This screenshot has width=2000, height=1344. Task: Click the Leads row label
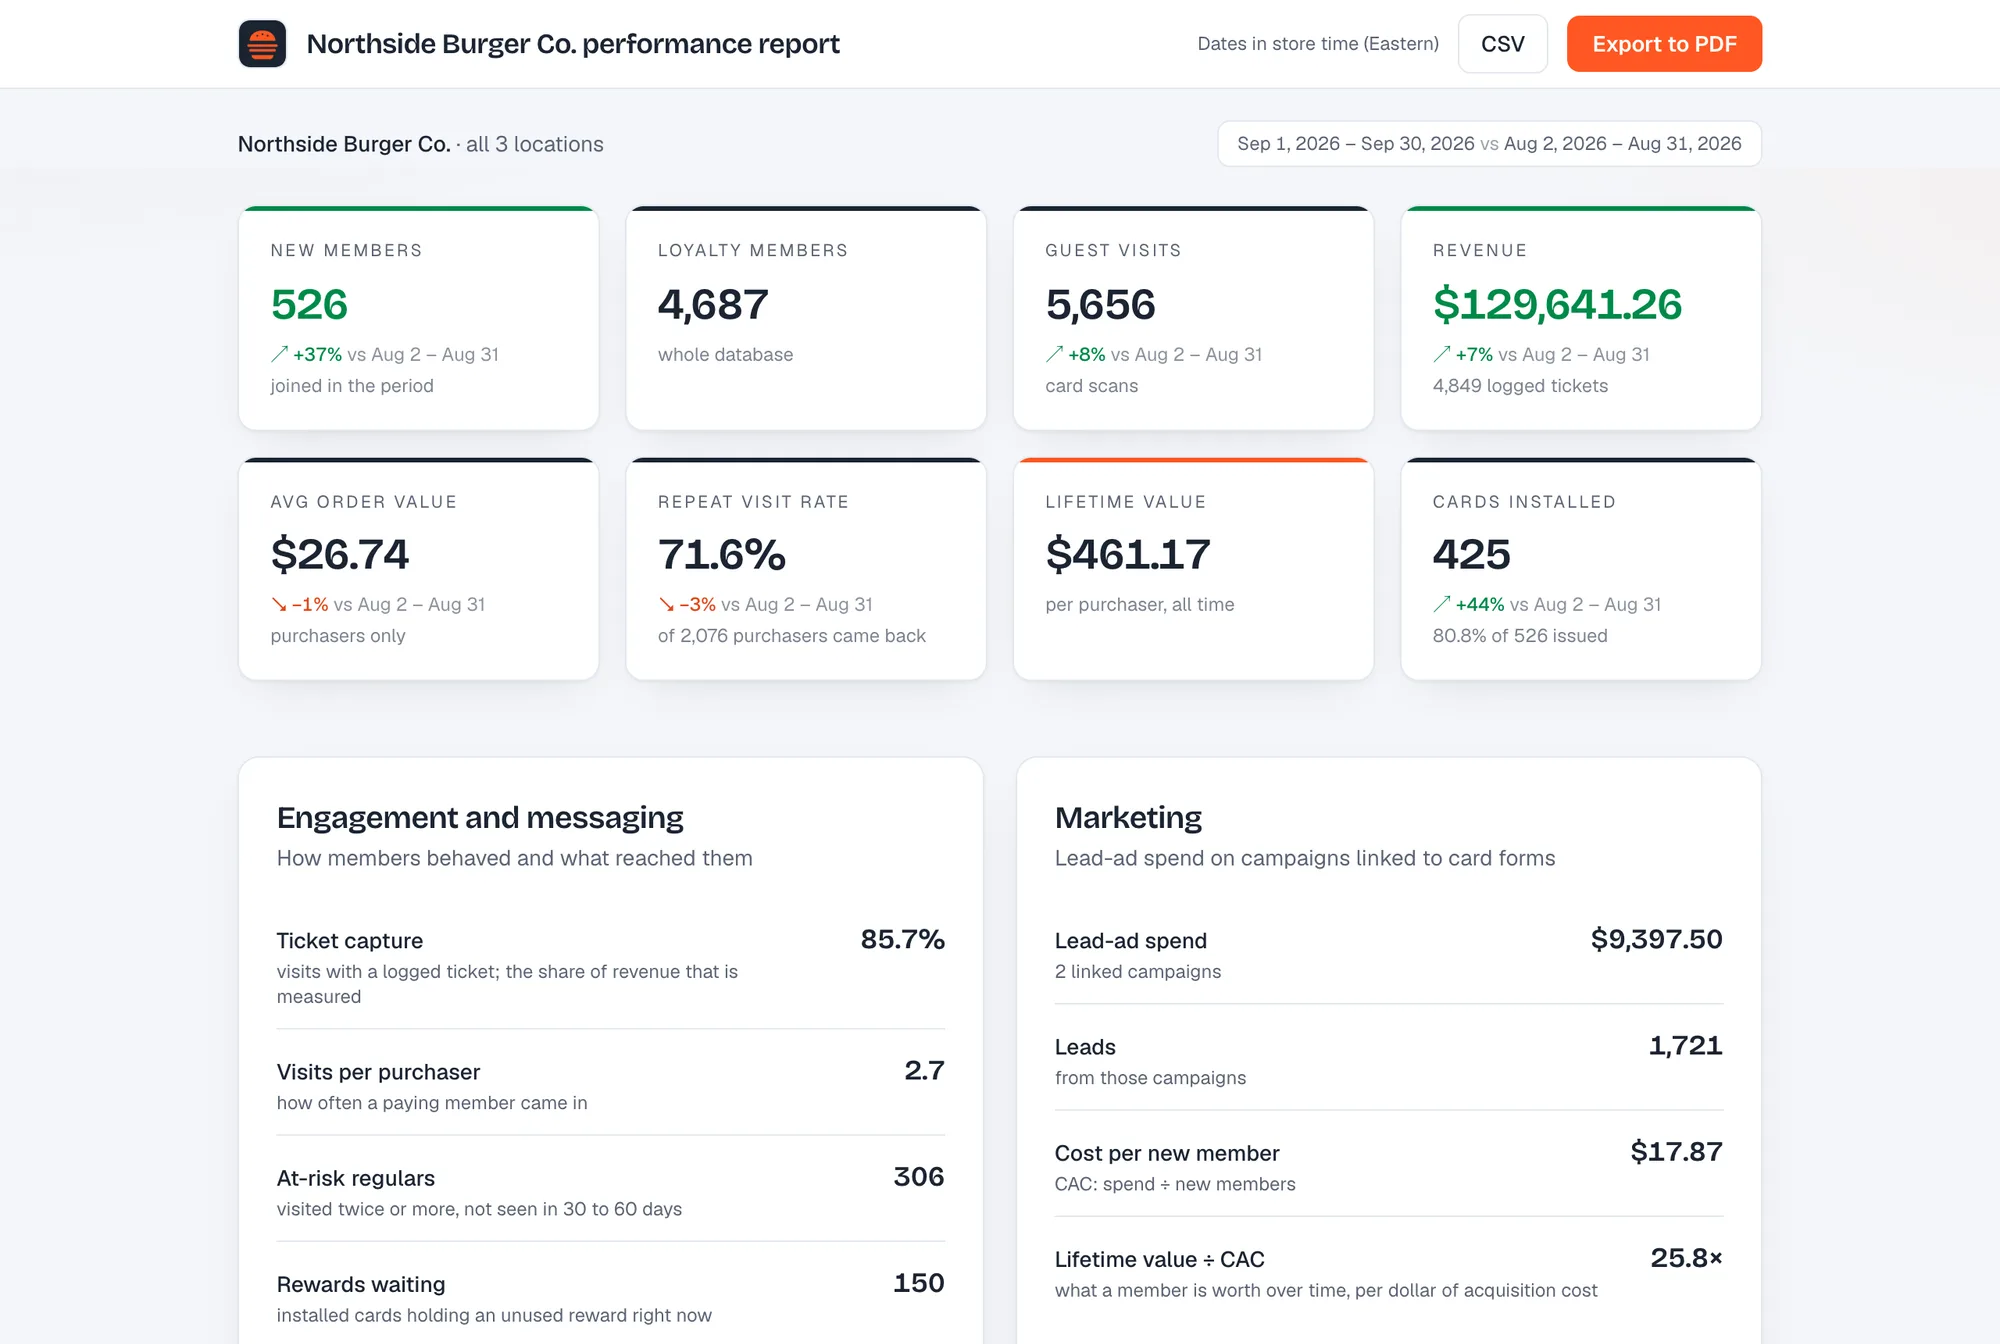pos(1085,1047)
